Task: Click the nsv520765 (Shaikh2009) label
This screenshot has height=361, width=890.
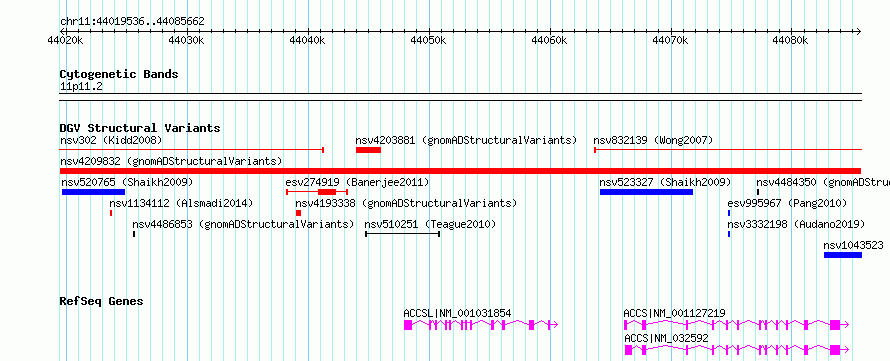Action: pos(127,182)
